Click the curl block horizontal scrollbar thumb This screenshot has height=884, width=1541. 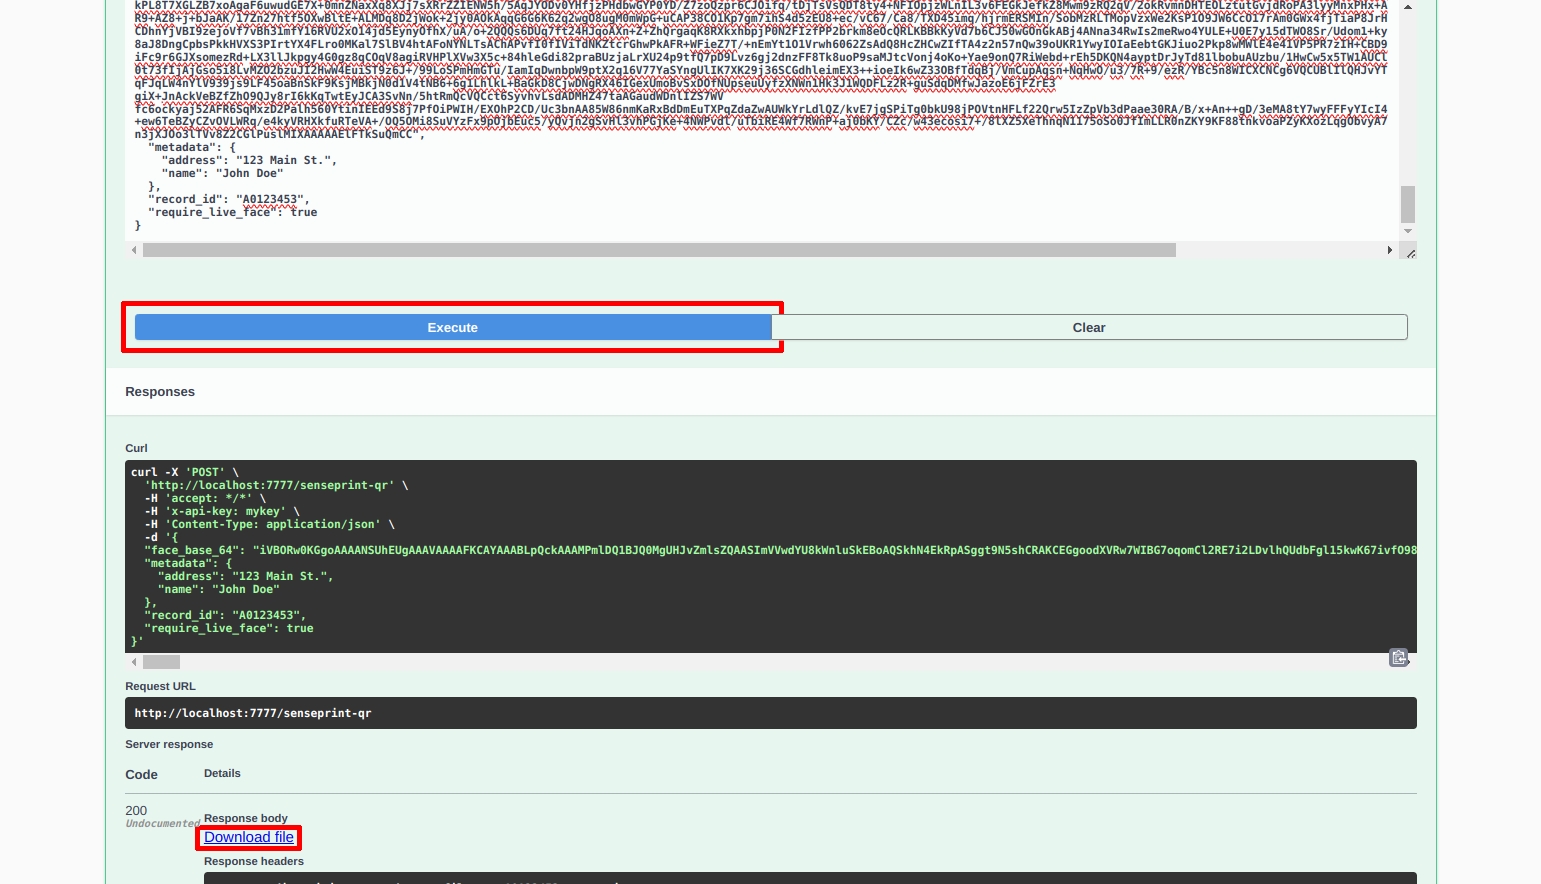tap(161, 662)
